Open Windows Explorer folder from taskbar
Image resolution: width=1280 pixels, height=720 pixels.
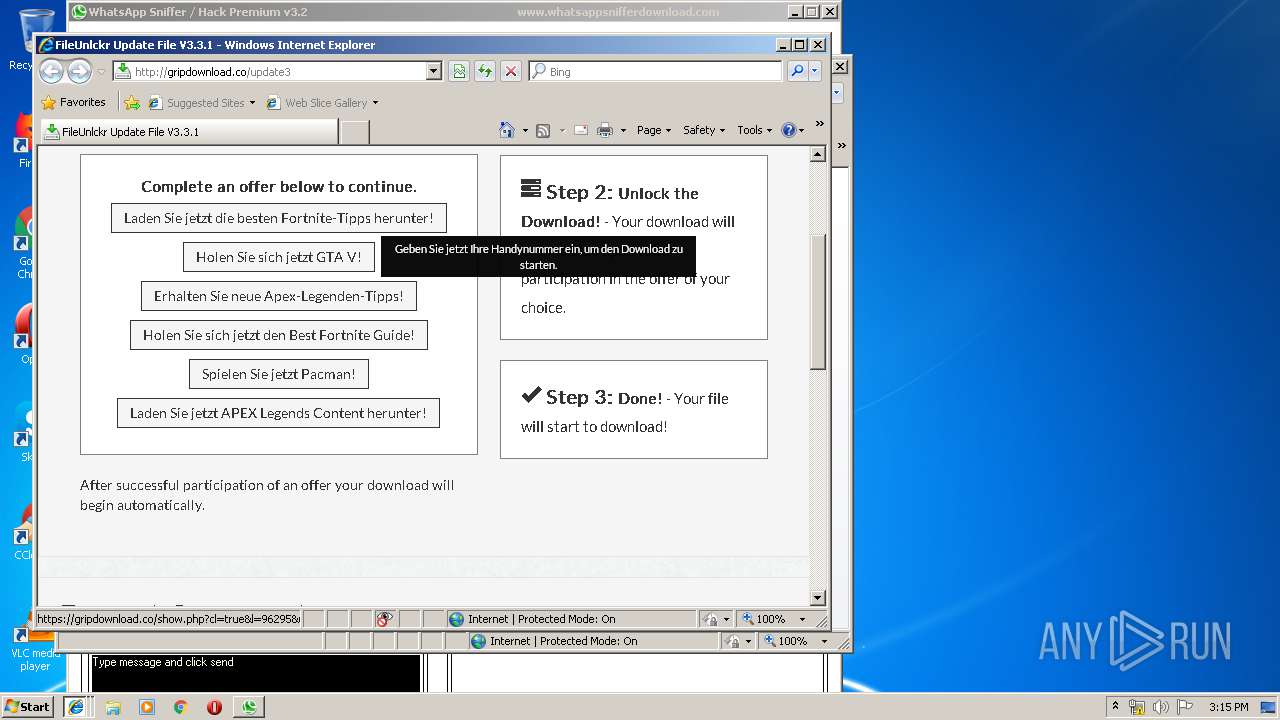coord(113,707)
